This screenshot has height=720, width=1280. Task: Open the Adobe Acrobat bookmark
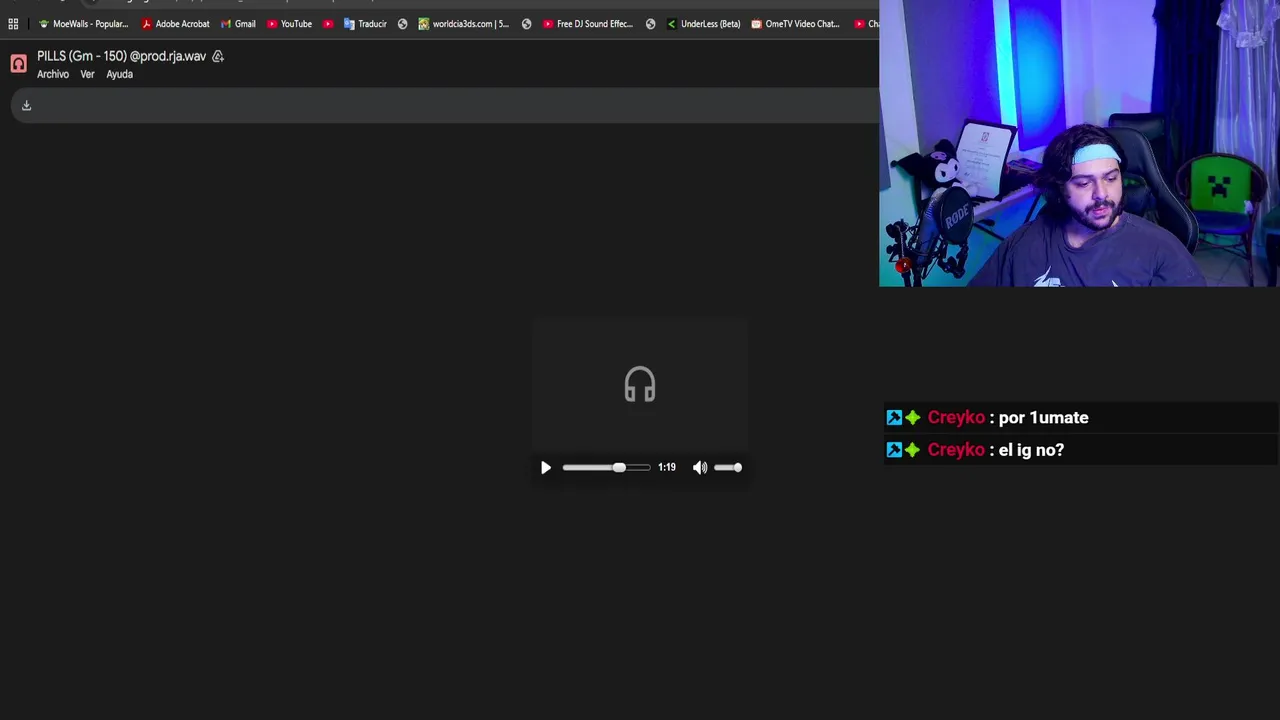point(175,24)
